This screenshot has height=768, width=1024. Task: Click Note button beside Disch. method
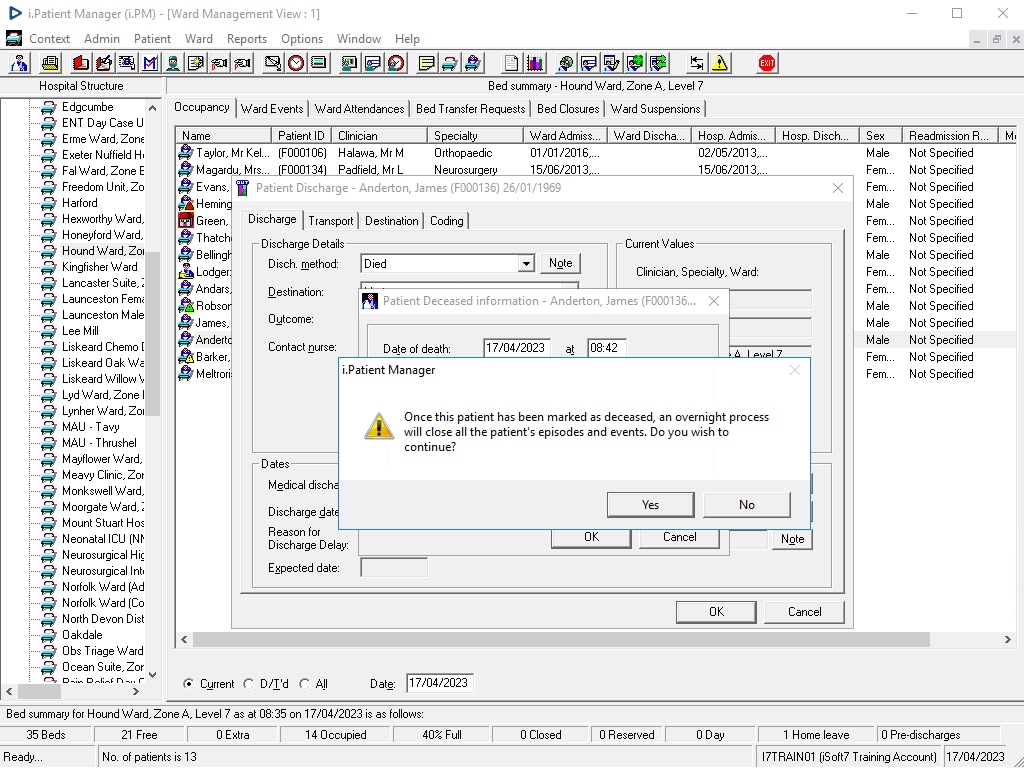click(x=560, y=263)
